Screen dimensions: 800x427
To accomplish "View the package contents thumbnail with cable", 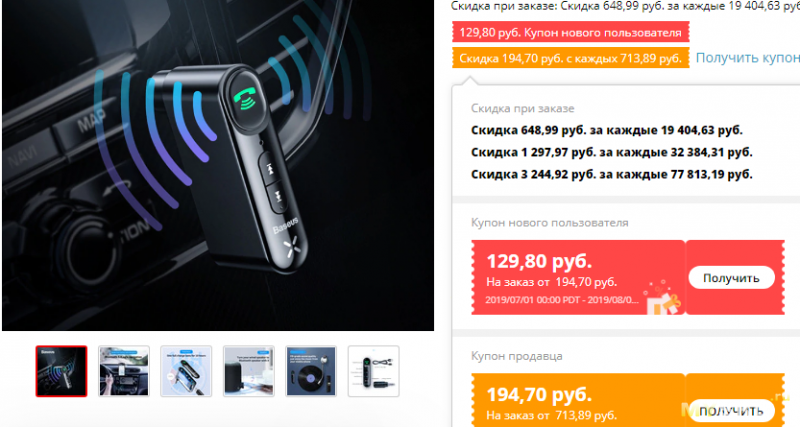I will point(373,371).
